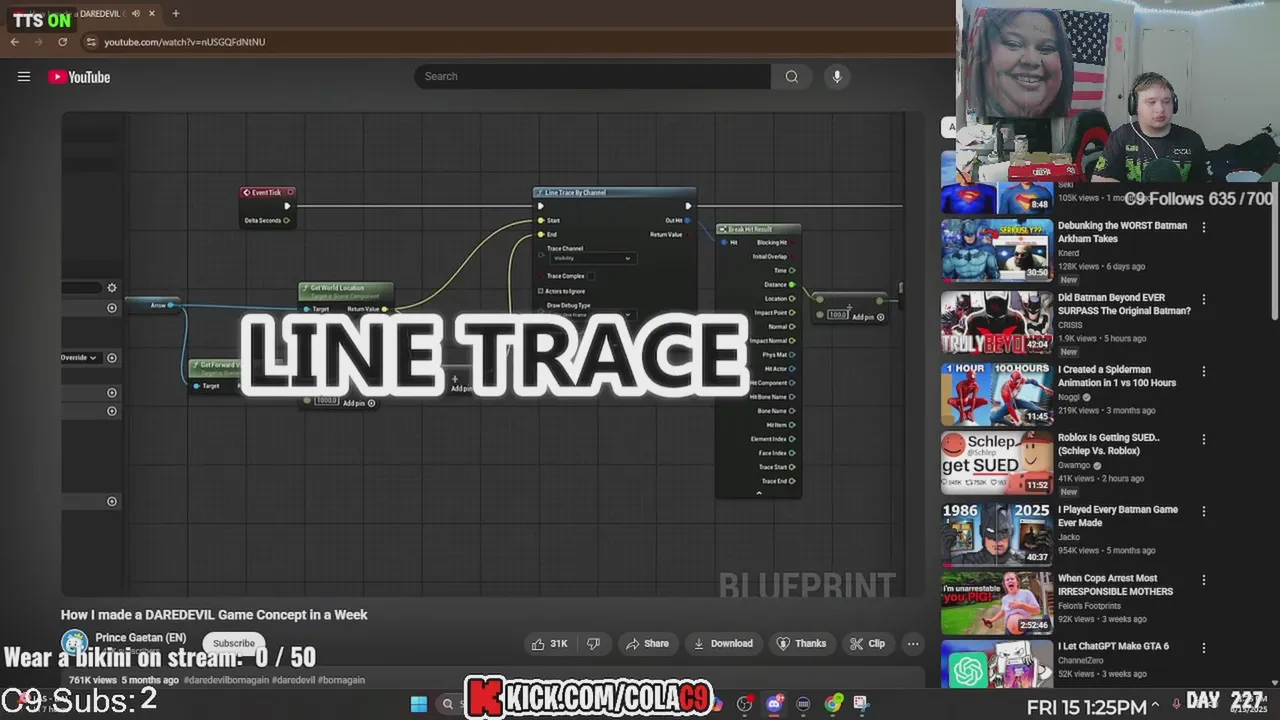Show hidden system tray icons
This screenshot has width=1280, height=720.
tap(1155, 704)
